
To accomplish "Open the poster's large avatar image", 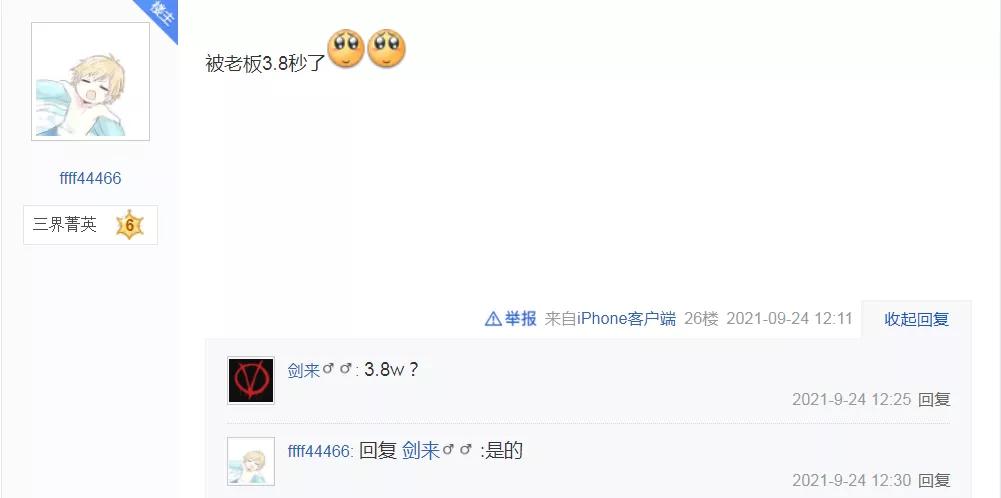I will coord(91,82).
